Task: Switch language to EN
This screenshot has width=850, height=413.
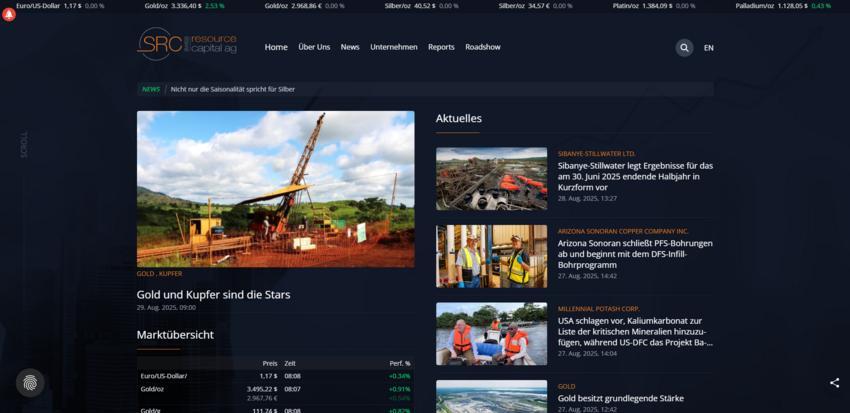Action: tap(709, 48)
